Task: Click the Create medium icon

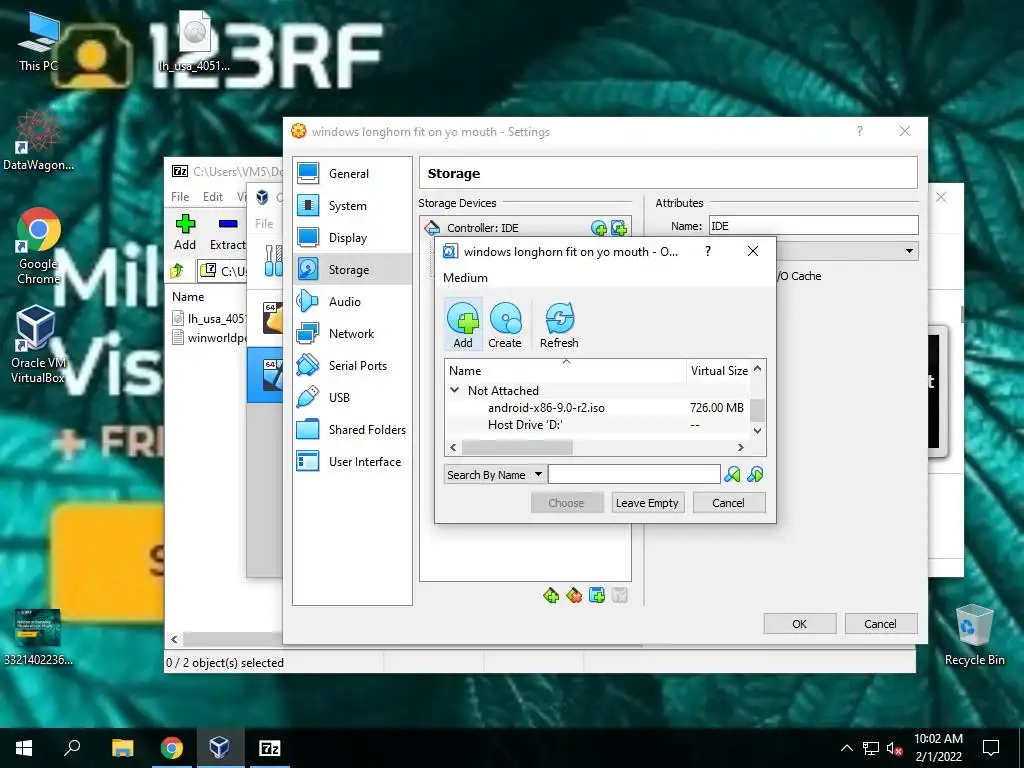Action: (505, 325)
